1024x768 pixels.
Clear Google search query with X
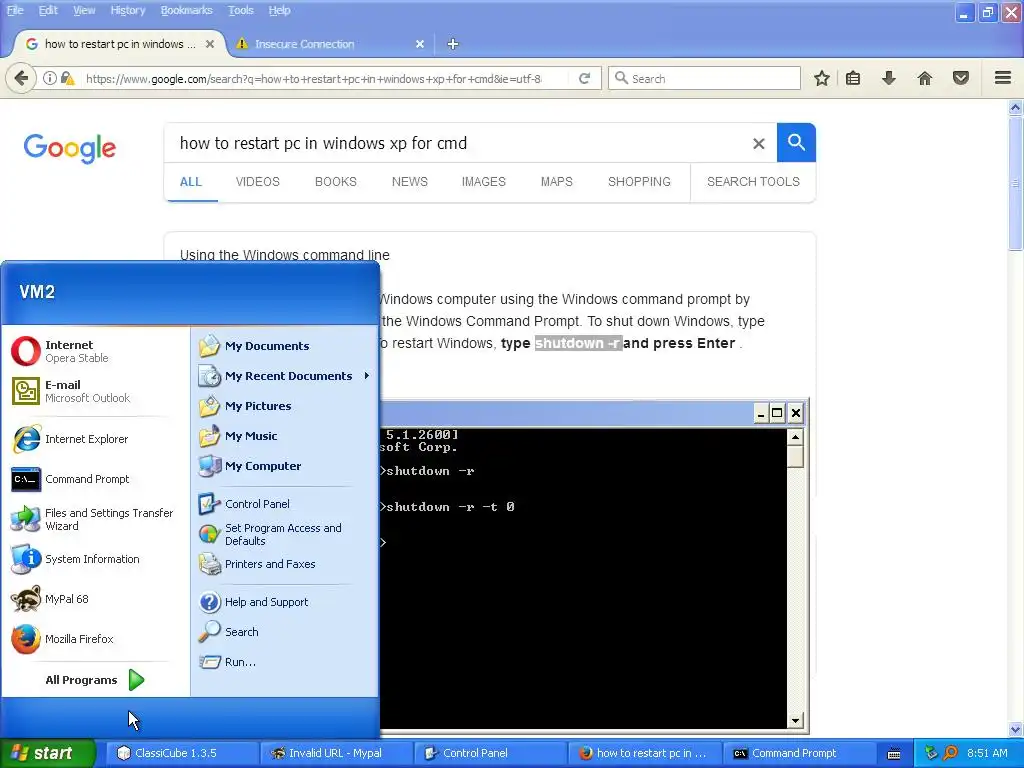758,144
